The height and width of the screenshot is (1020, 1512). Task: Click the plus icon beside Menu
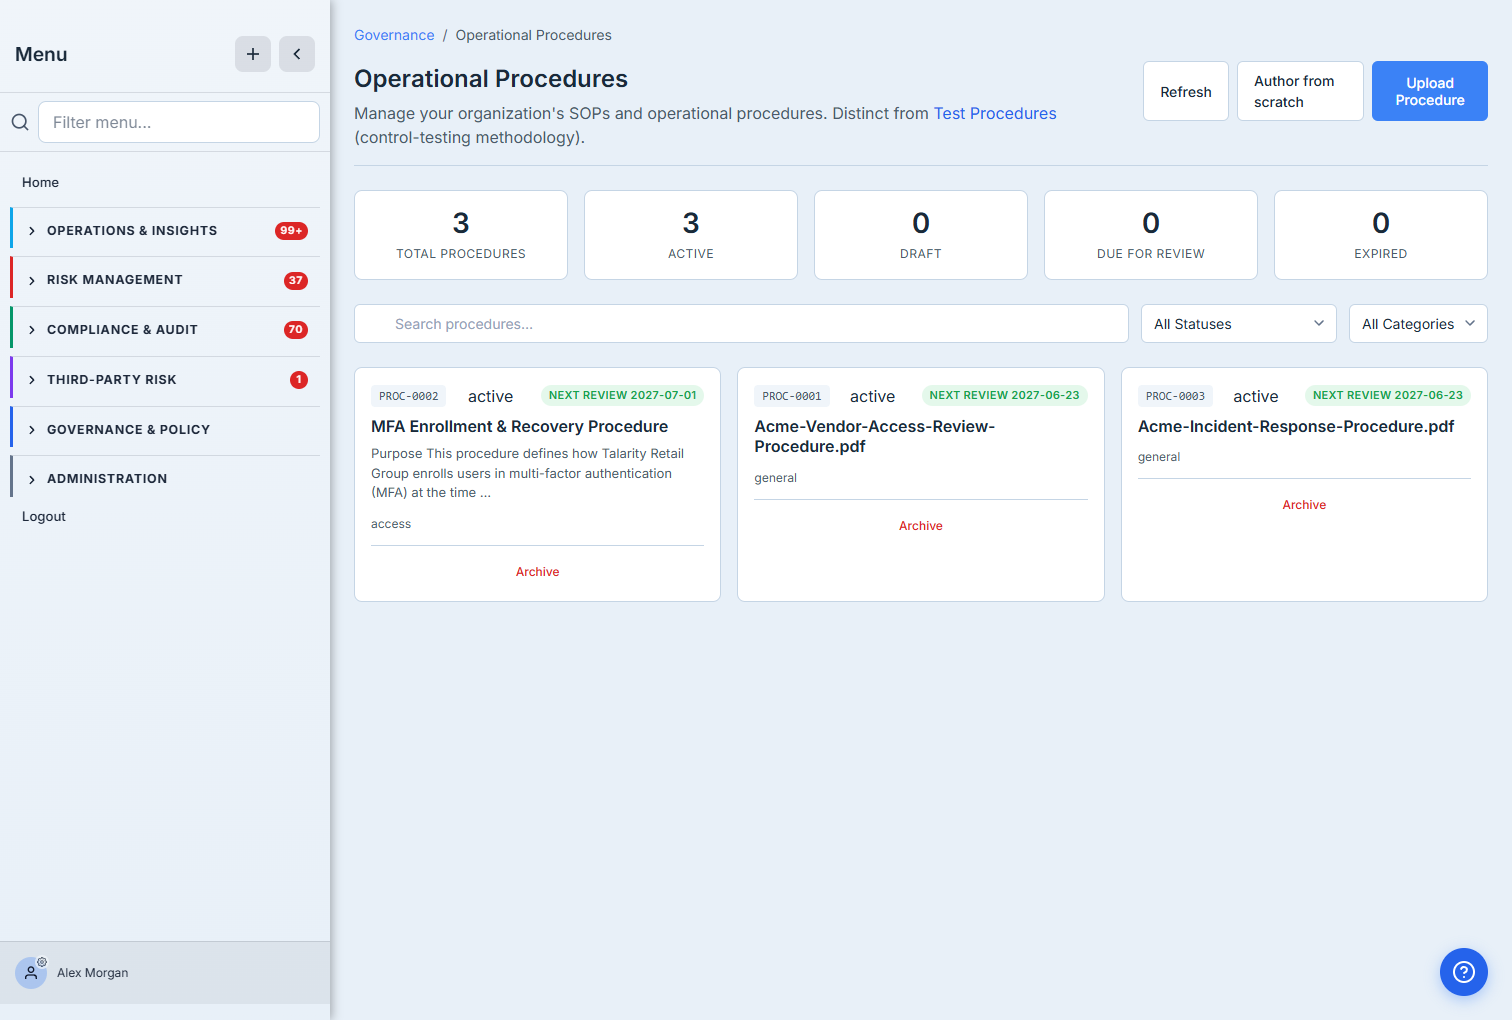[253, 54]
